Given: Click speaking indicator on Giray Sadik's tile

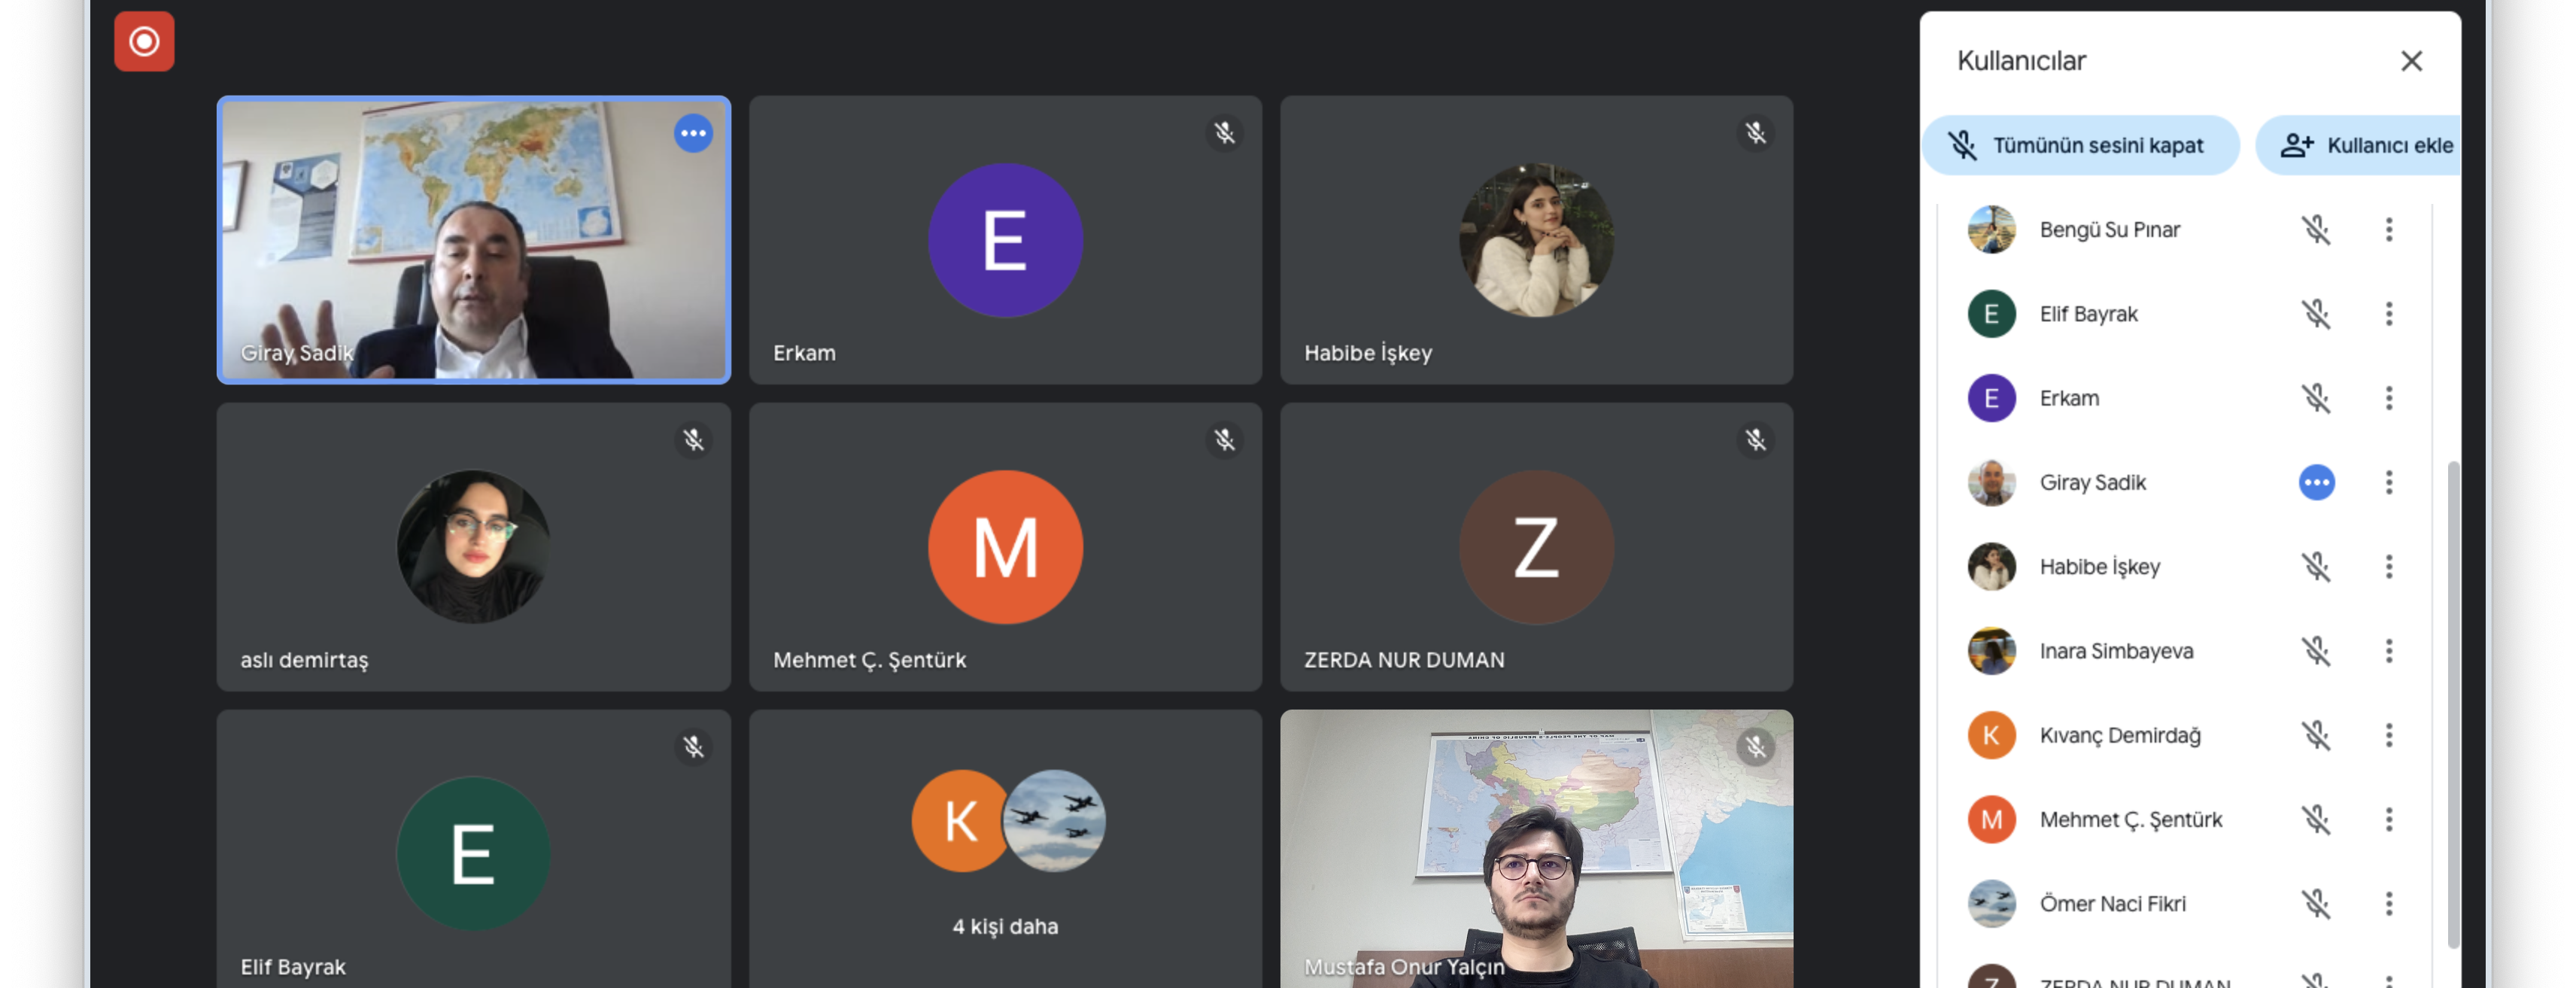Looking at the screenshot, I should point(693,133).
